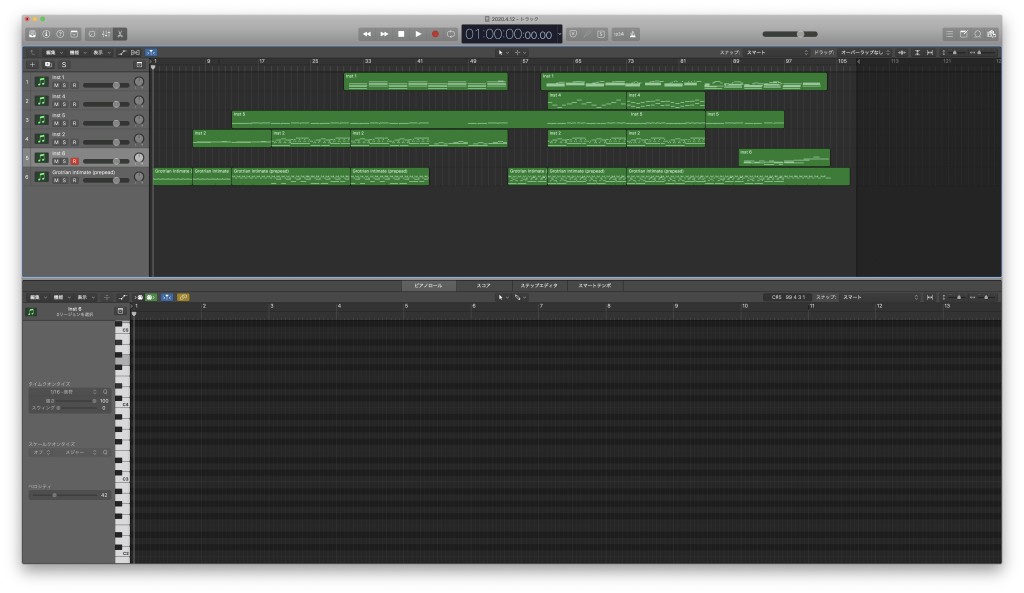Open the Editors scissors button
Screen dimensions: 1024x593
(x=121, y=34)
